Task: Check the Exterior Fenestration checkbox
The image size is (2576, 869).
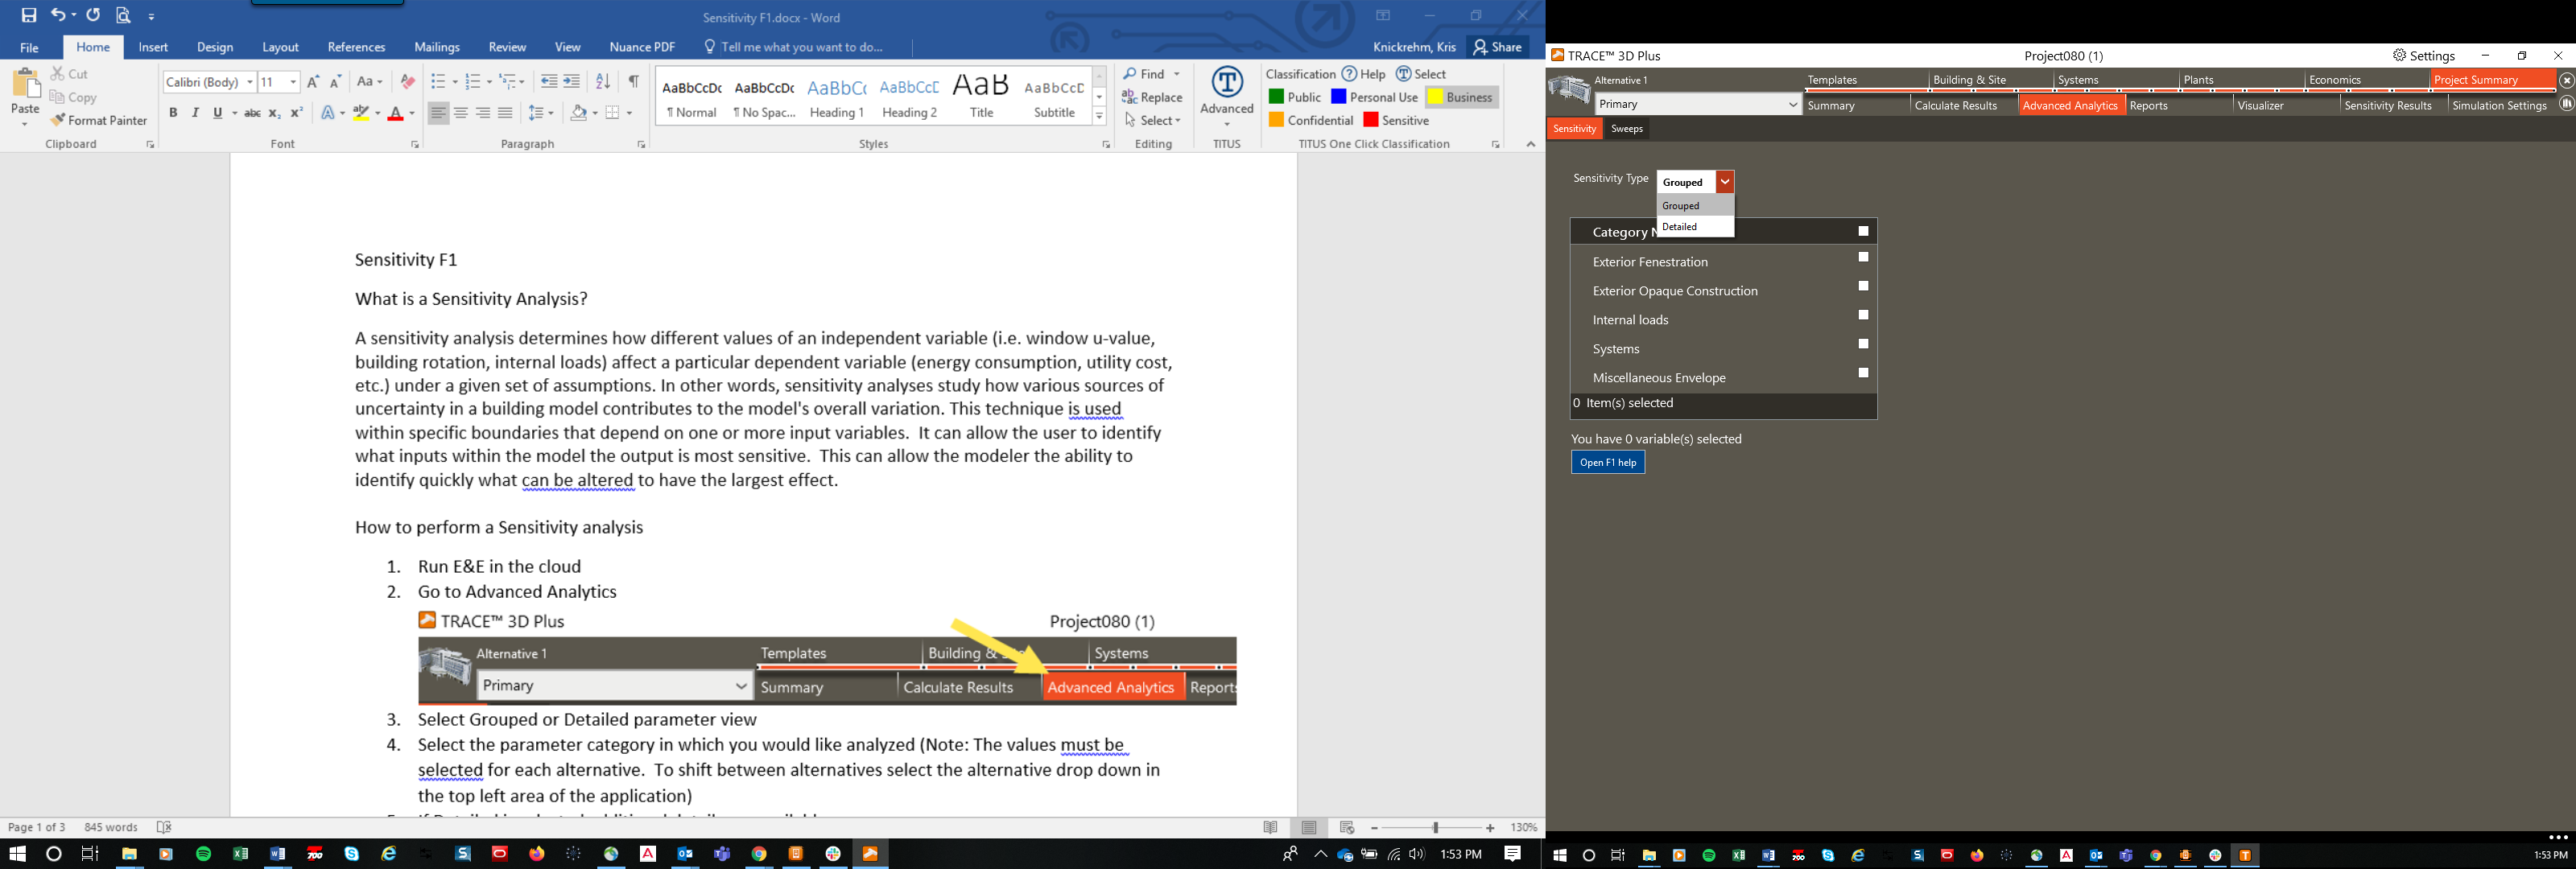Action: click(1863, 258)
